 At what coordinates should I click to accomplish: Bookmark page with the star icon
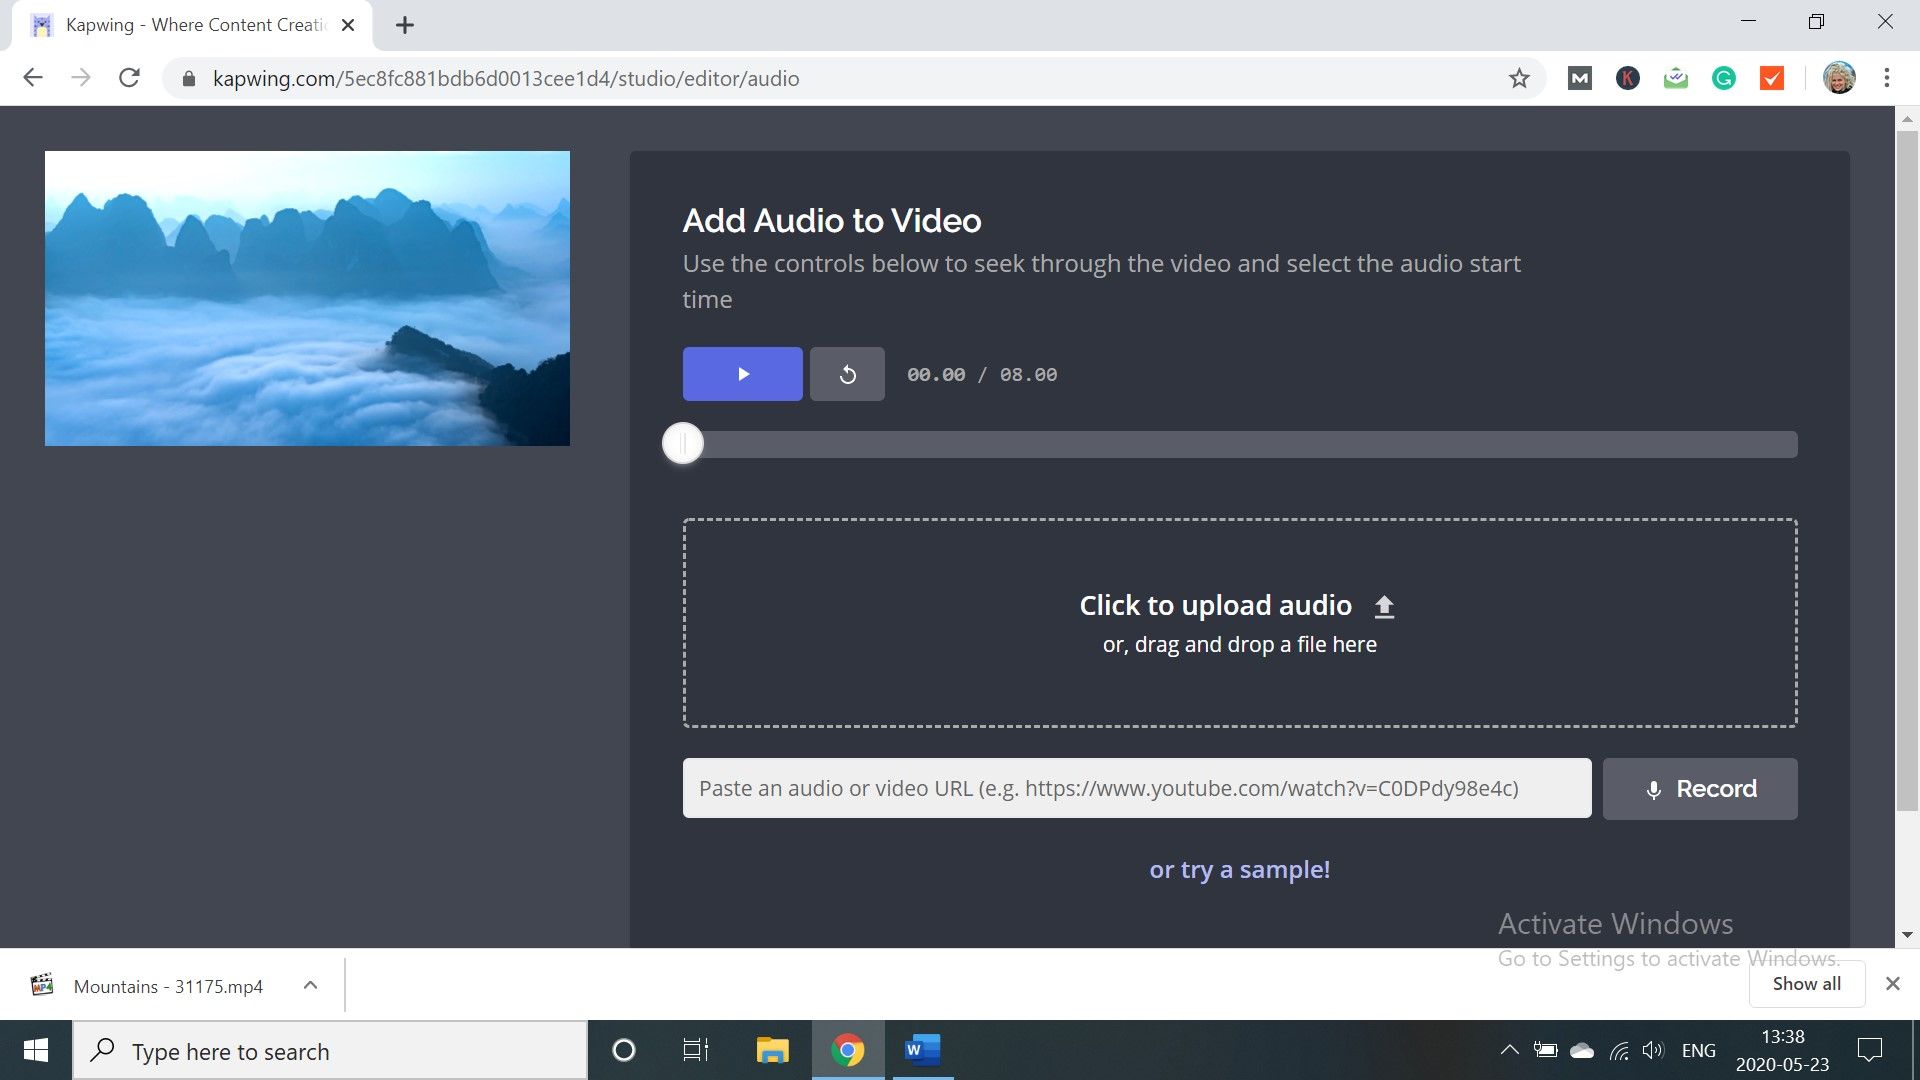[1519, 78]
